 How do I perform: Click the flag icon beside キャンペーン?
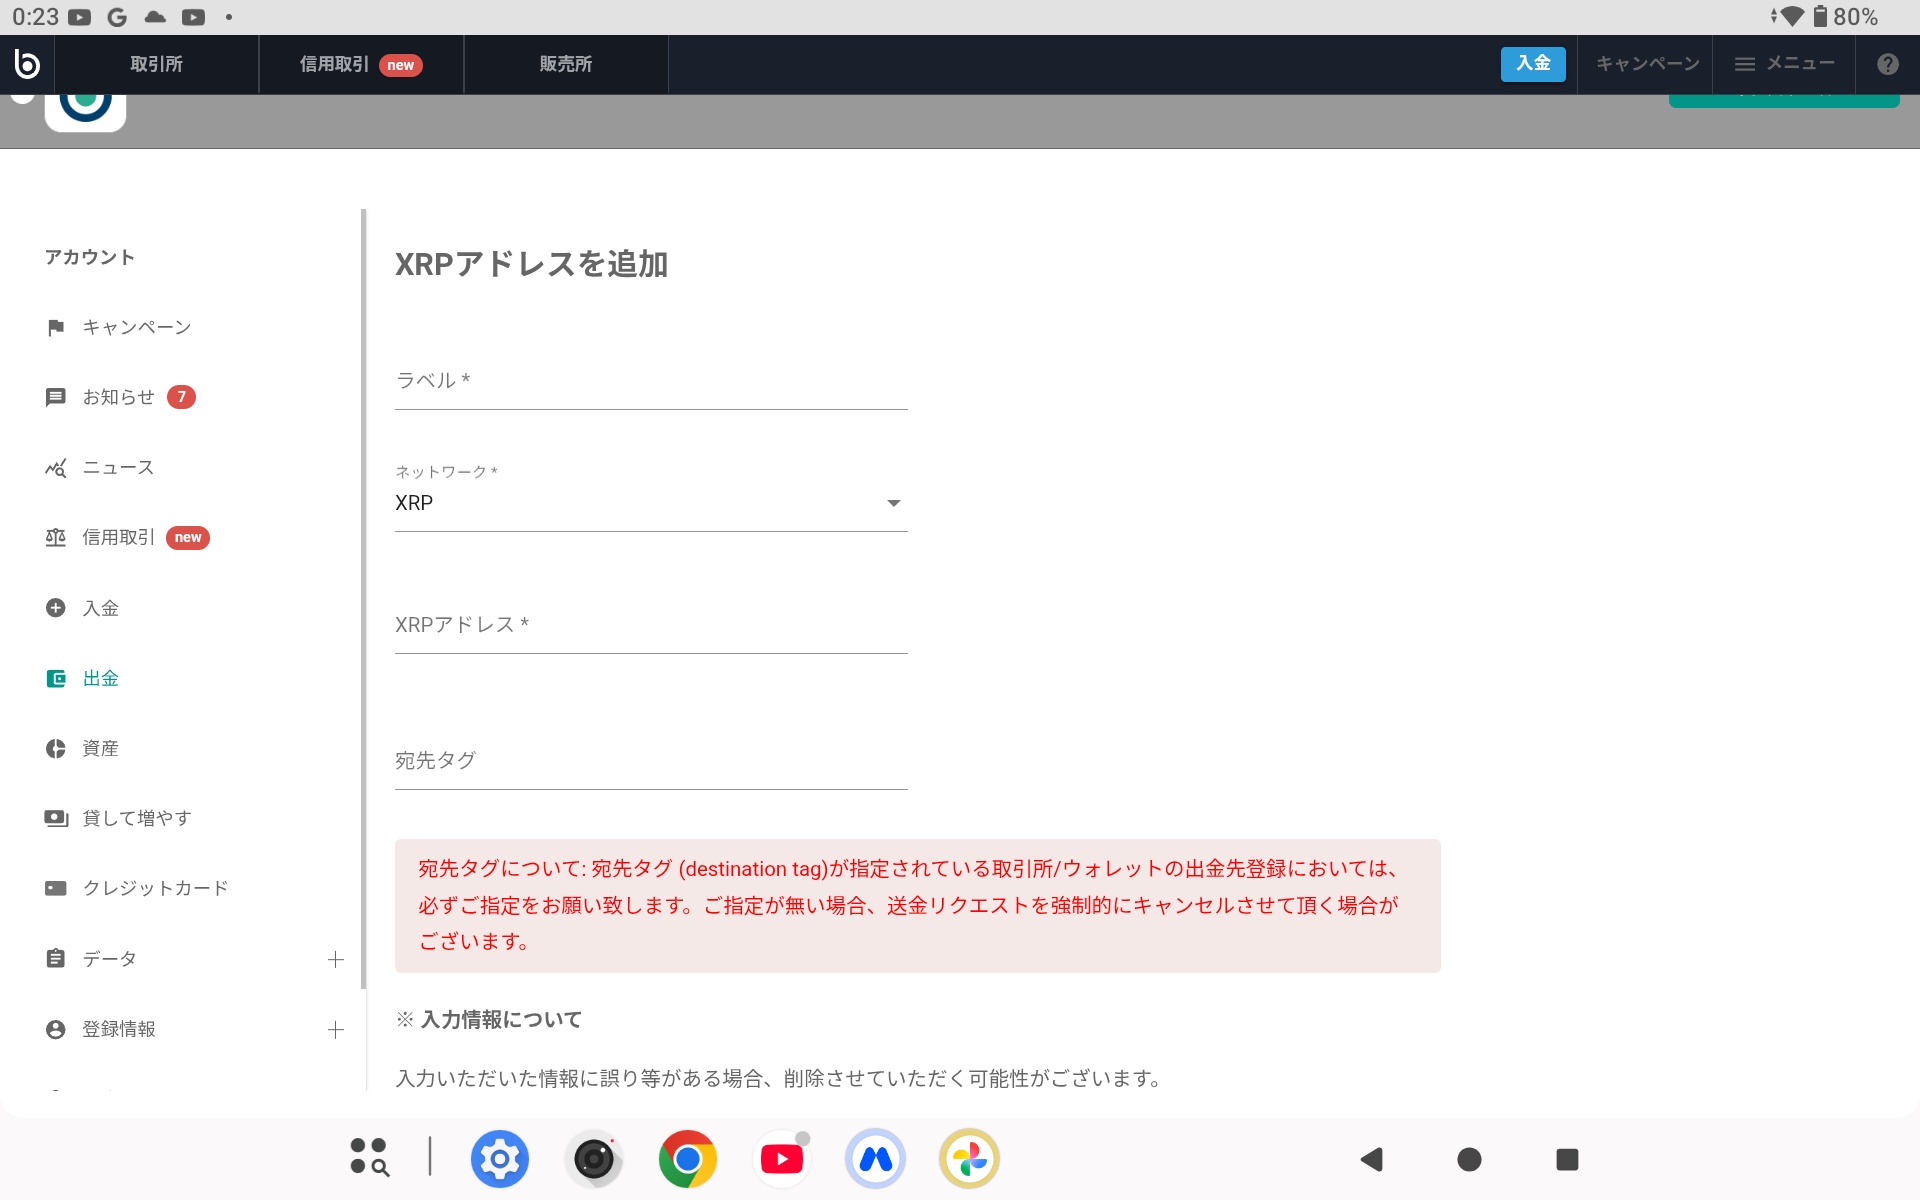[x=56, y=328]
